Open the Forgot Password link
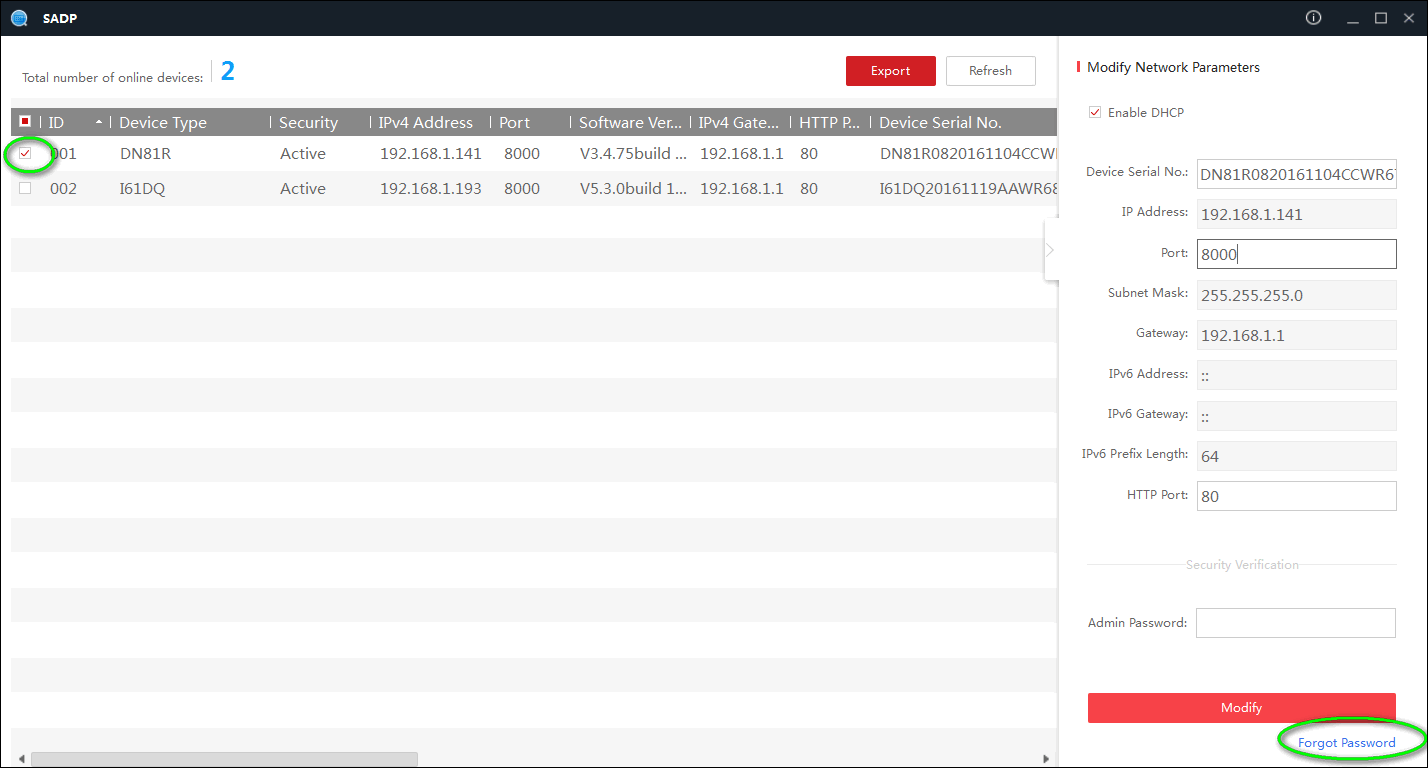 pos(1348,741)
